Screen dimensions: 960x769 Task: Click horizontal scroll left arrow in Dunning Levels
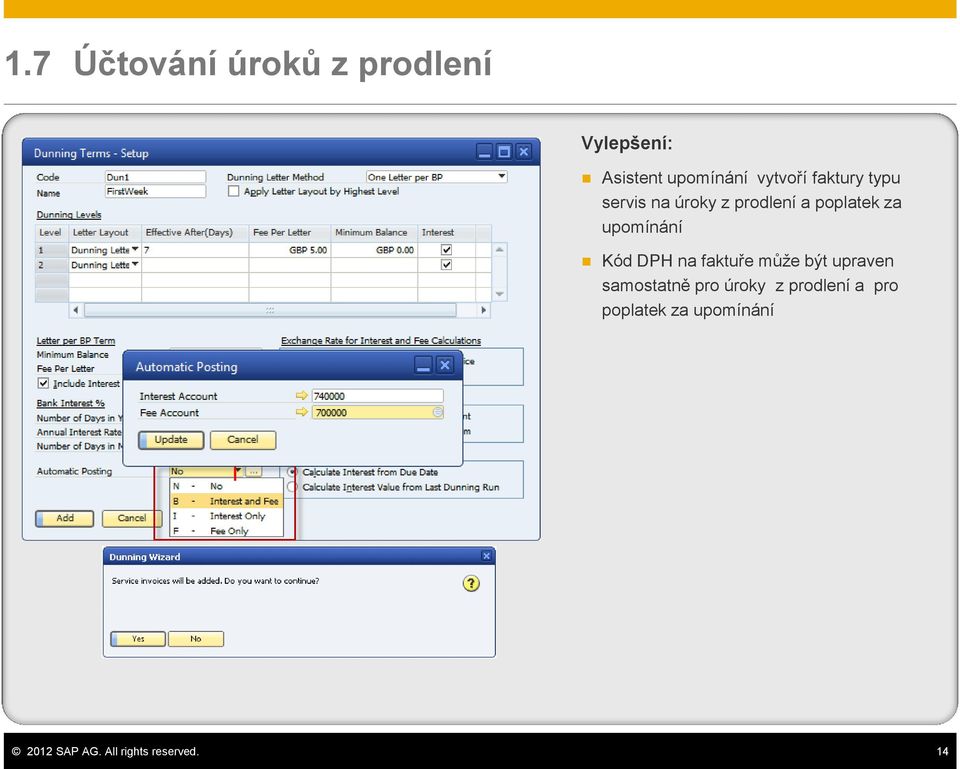(75, 310)
